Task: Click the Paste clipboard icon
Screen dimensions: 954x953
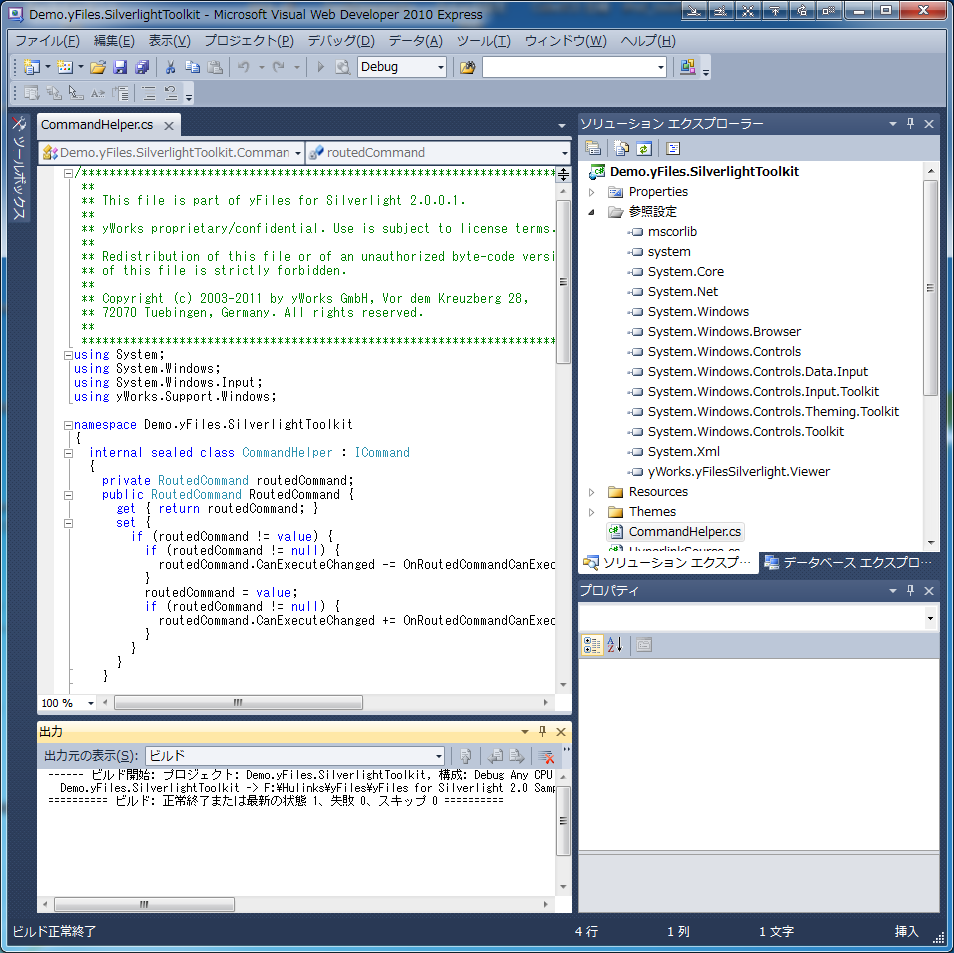Action: pyautogui.click(x=215, y=67)
